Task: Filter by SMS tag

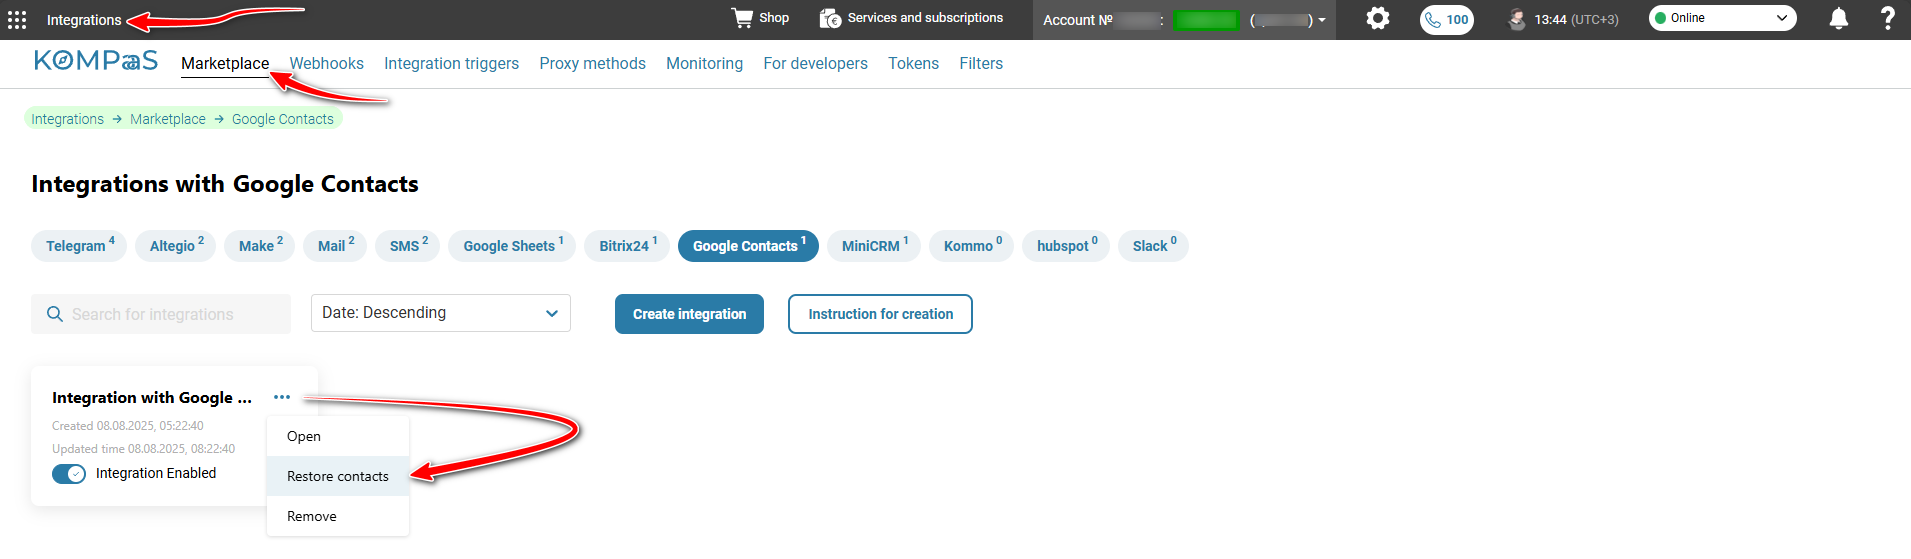Action: [408, 246]
